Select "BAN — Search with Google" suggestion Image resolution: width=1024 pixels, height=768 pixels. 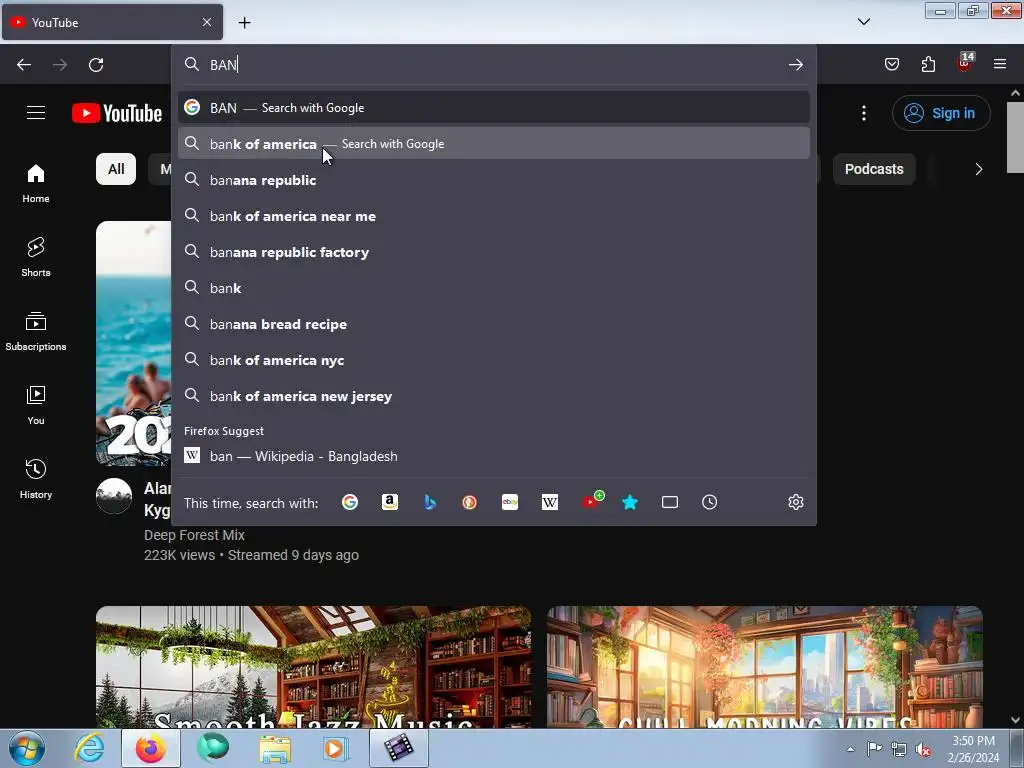494,108
